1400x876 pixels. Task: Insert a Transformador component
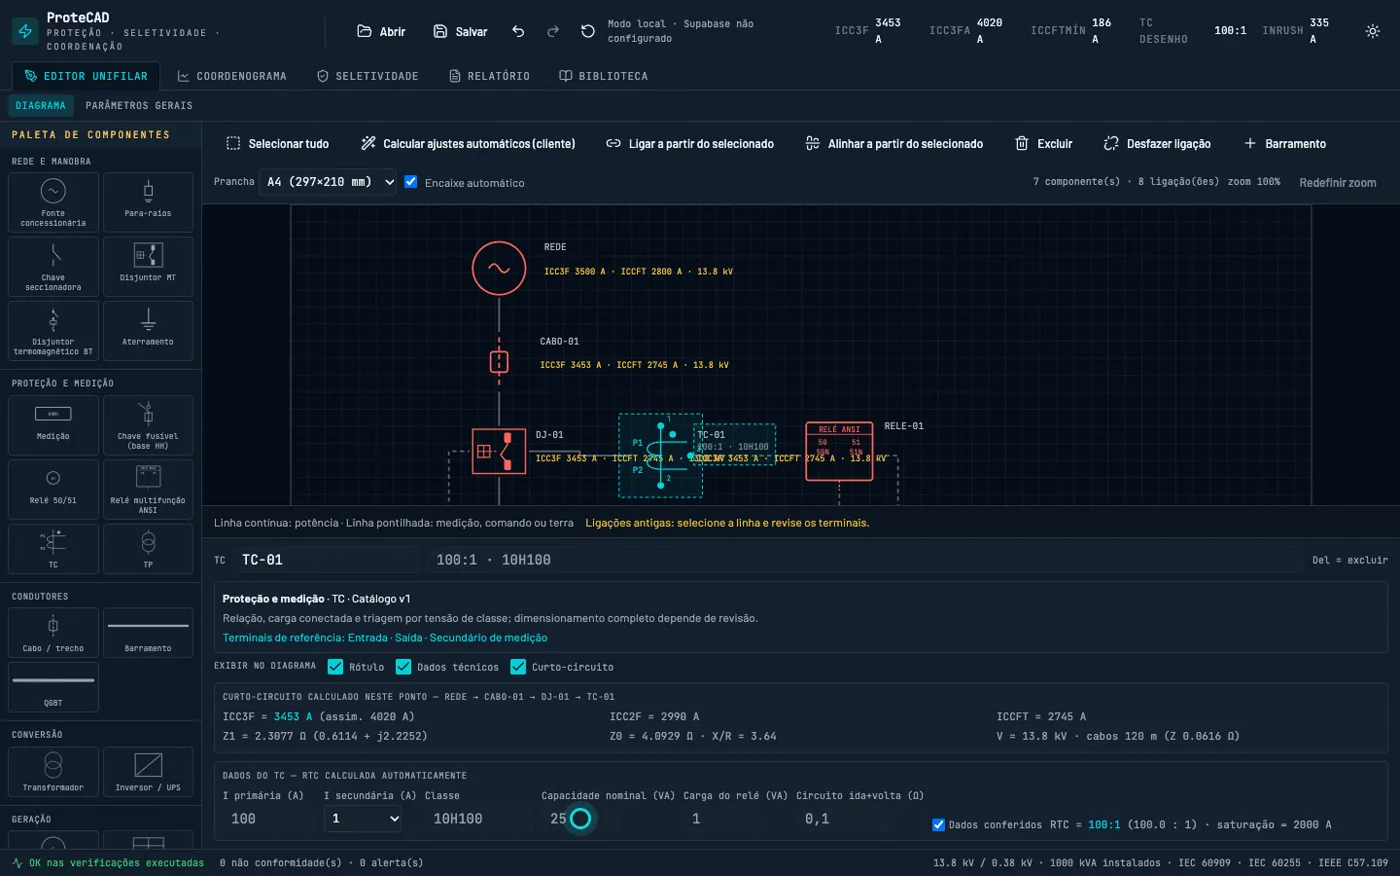click(x=53, y=772)
